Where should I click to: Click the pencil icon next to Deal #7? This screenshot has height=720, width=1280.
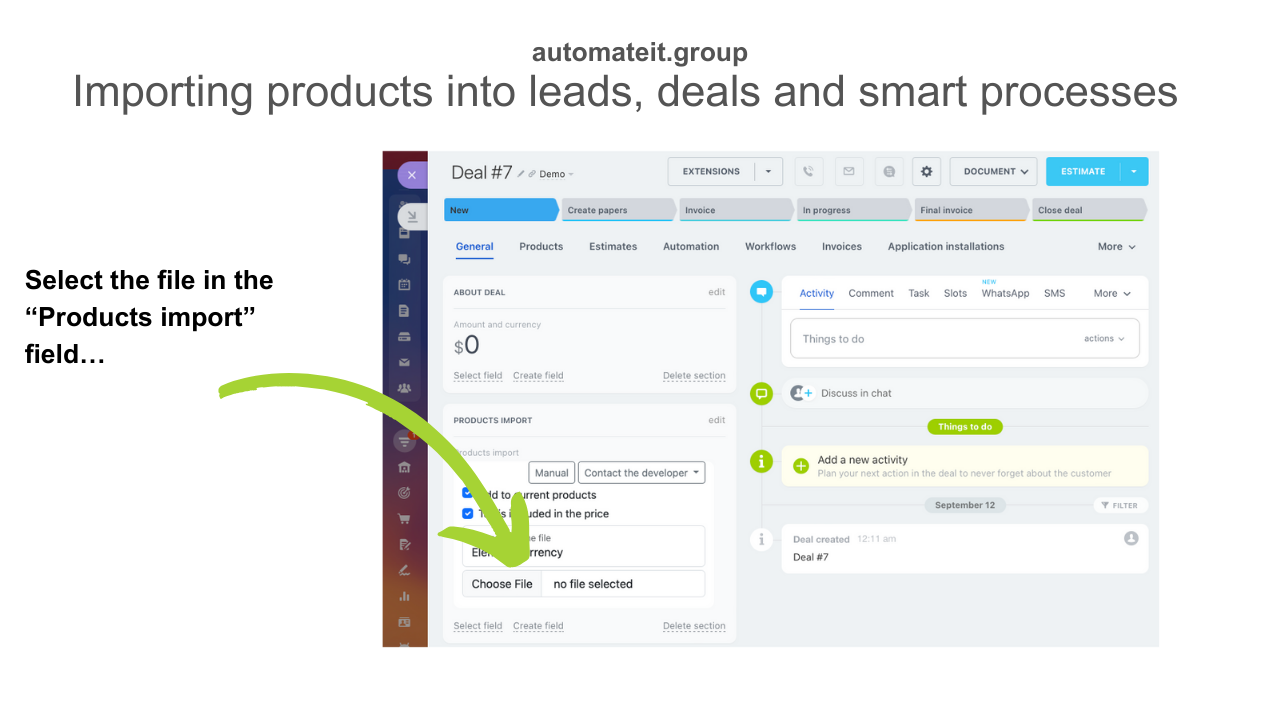coord(521,174)
